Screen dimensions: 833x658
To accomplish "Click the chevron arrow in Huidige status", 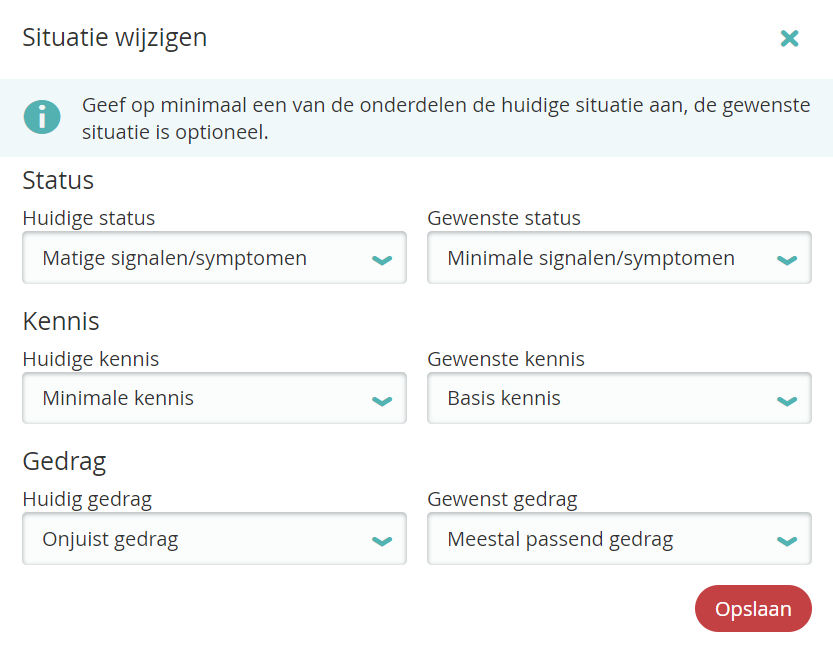I will point(381,260).
